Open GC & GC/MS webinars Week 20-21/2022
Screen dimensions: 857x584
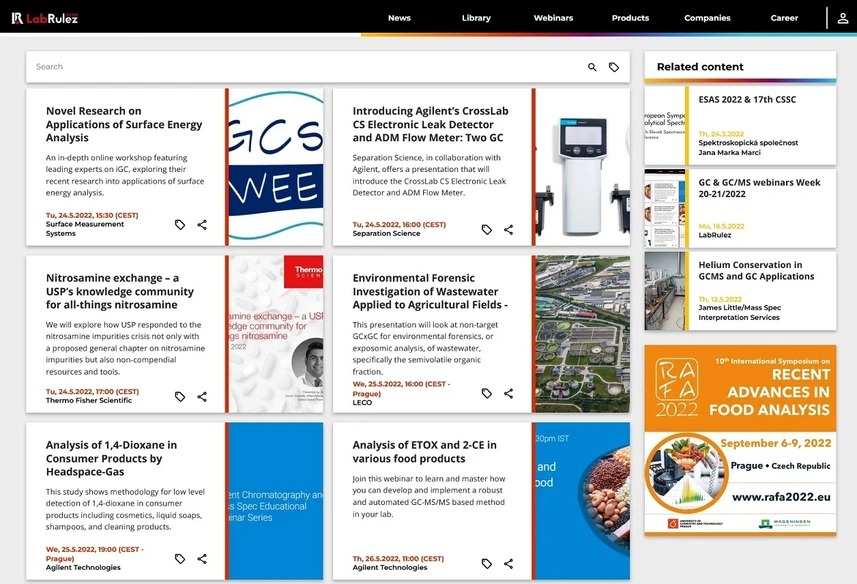(x=759, y=188)
